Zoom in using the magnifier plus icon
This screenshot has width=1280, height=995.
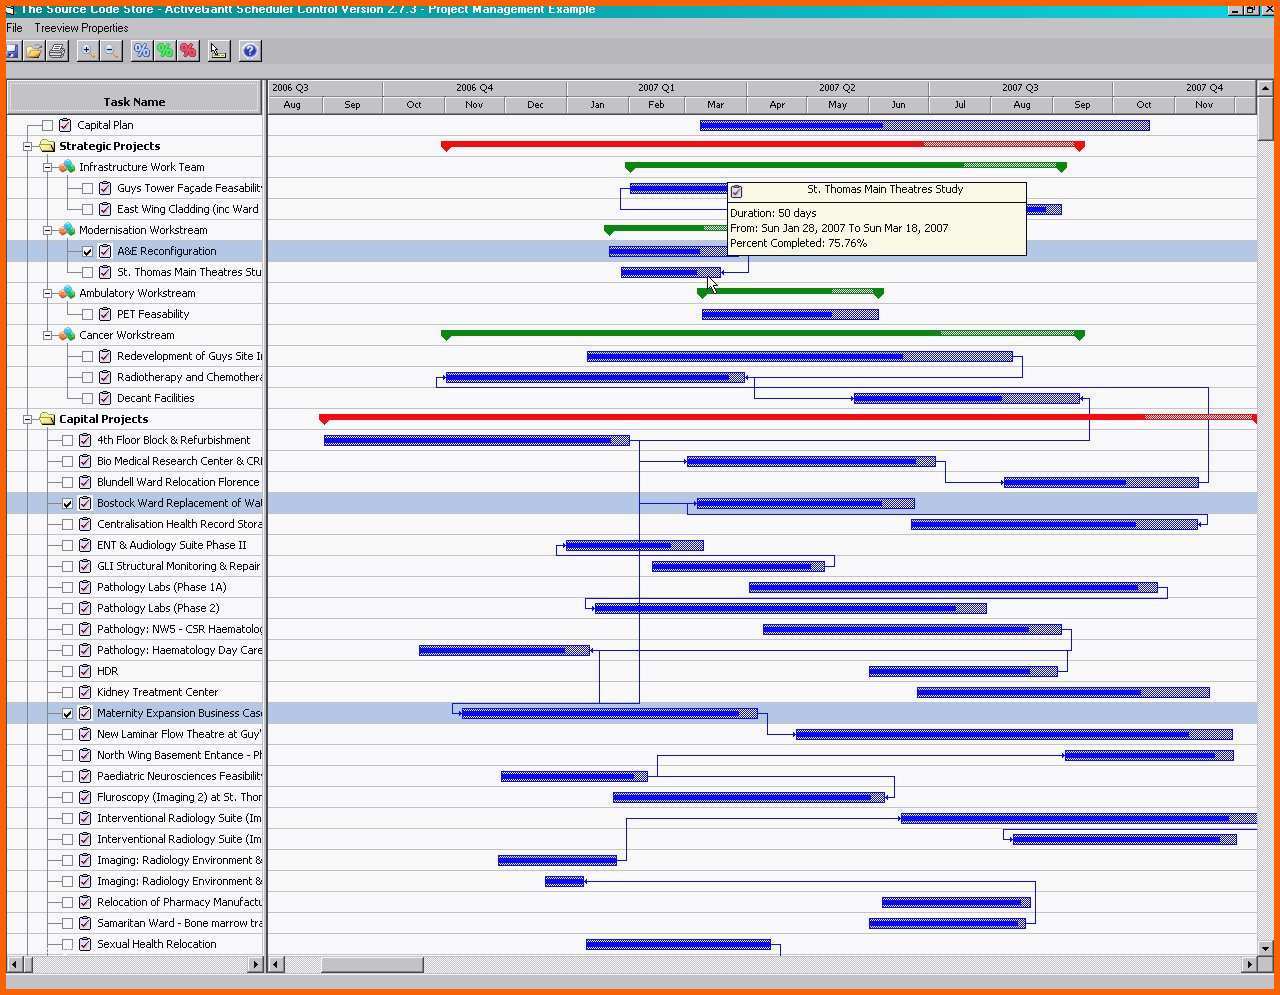pos(88,51)
